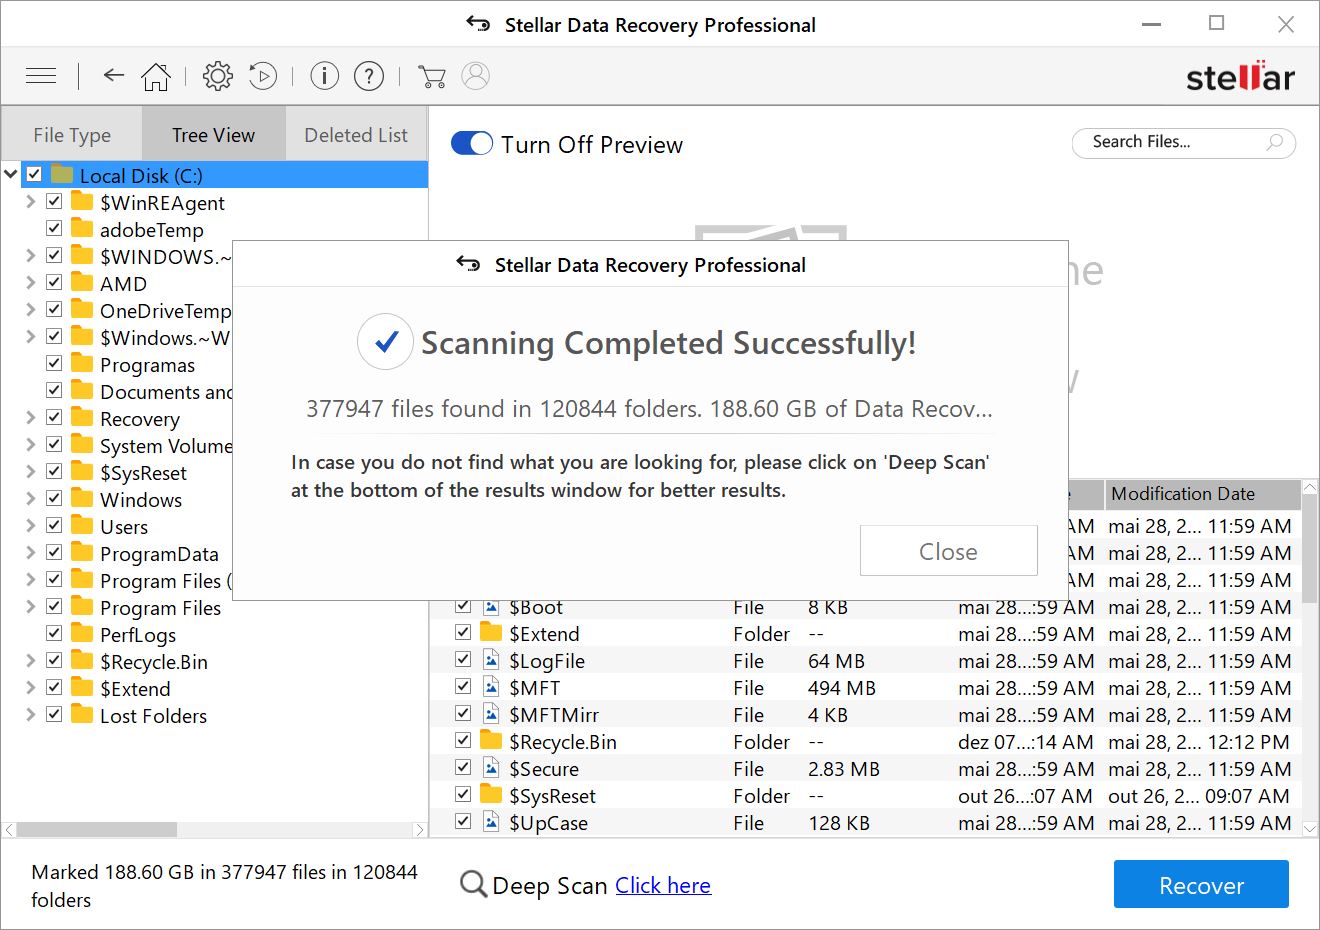Screen dimensions: 1320x930
Task: Click the Deep Scan 'Click here' link
Action: point(663,885)
